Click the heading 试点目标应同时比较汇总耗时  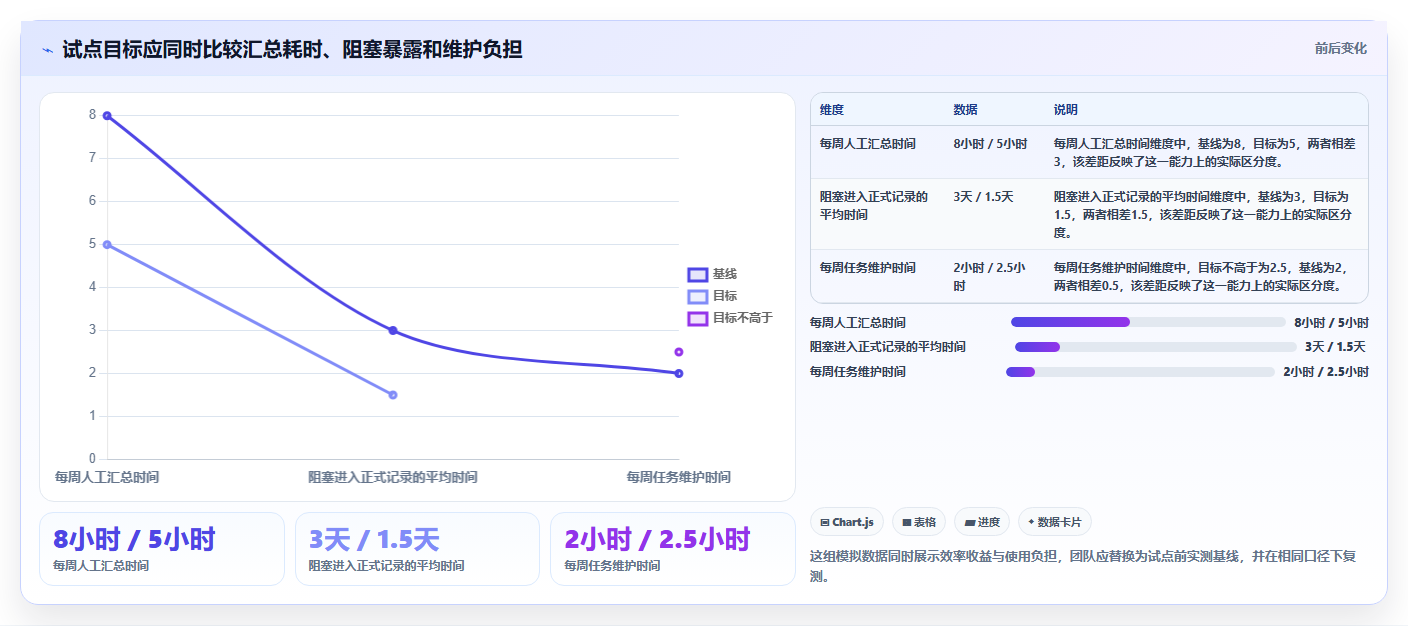(292, 49)
